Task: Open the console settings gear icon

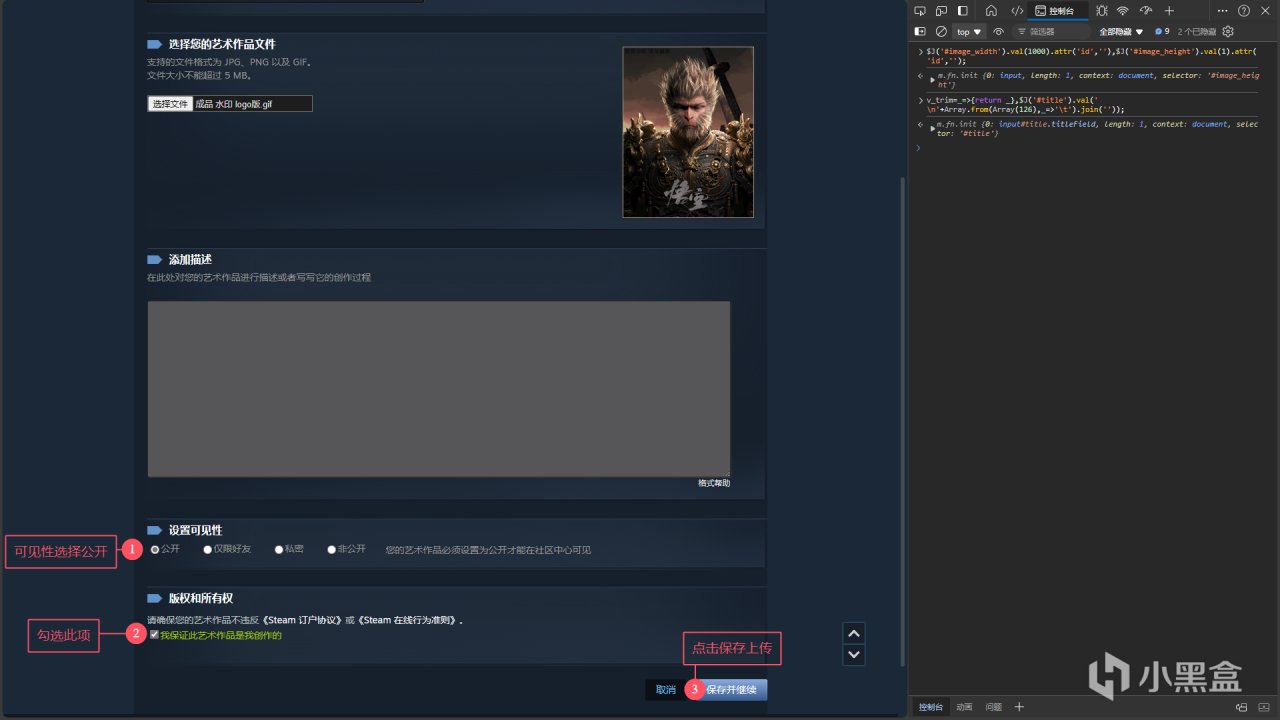Action: [1228, 32]
